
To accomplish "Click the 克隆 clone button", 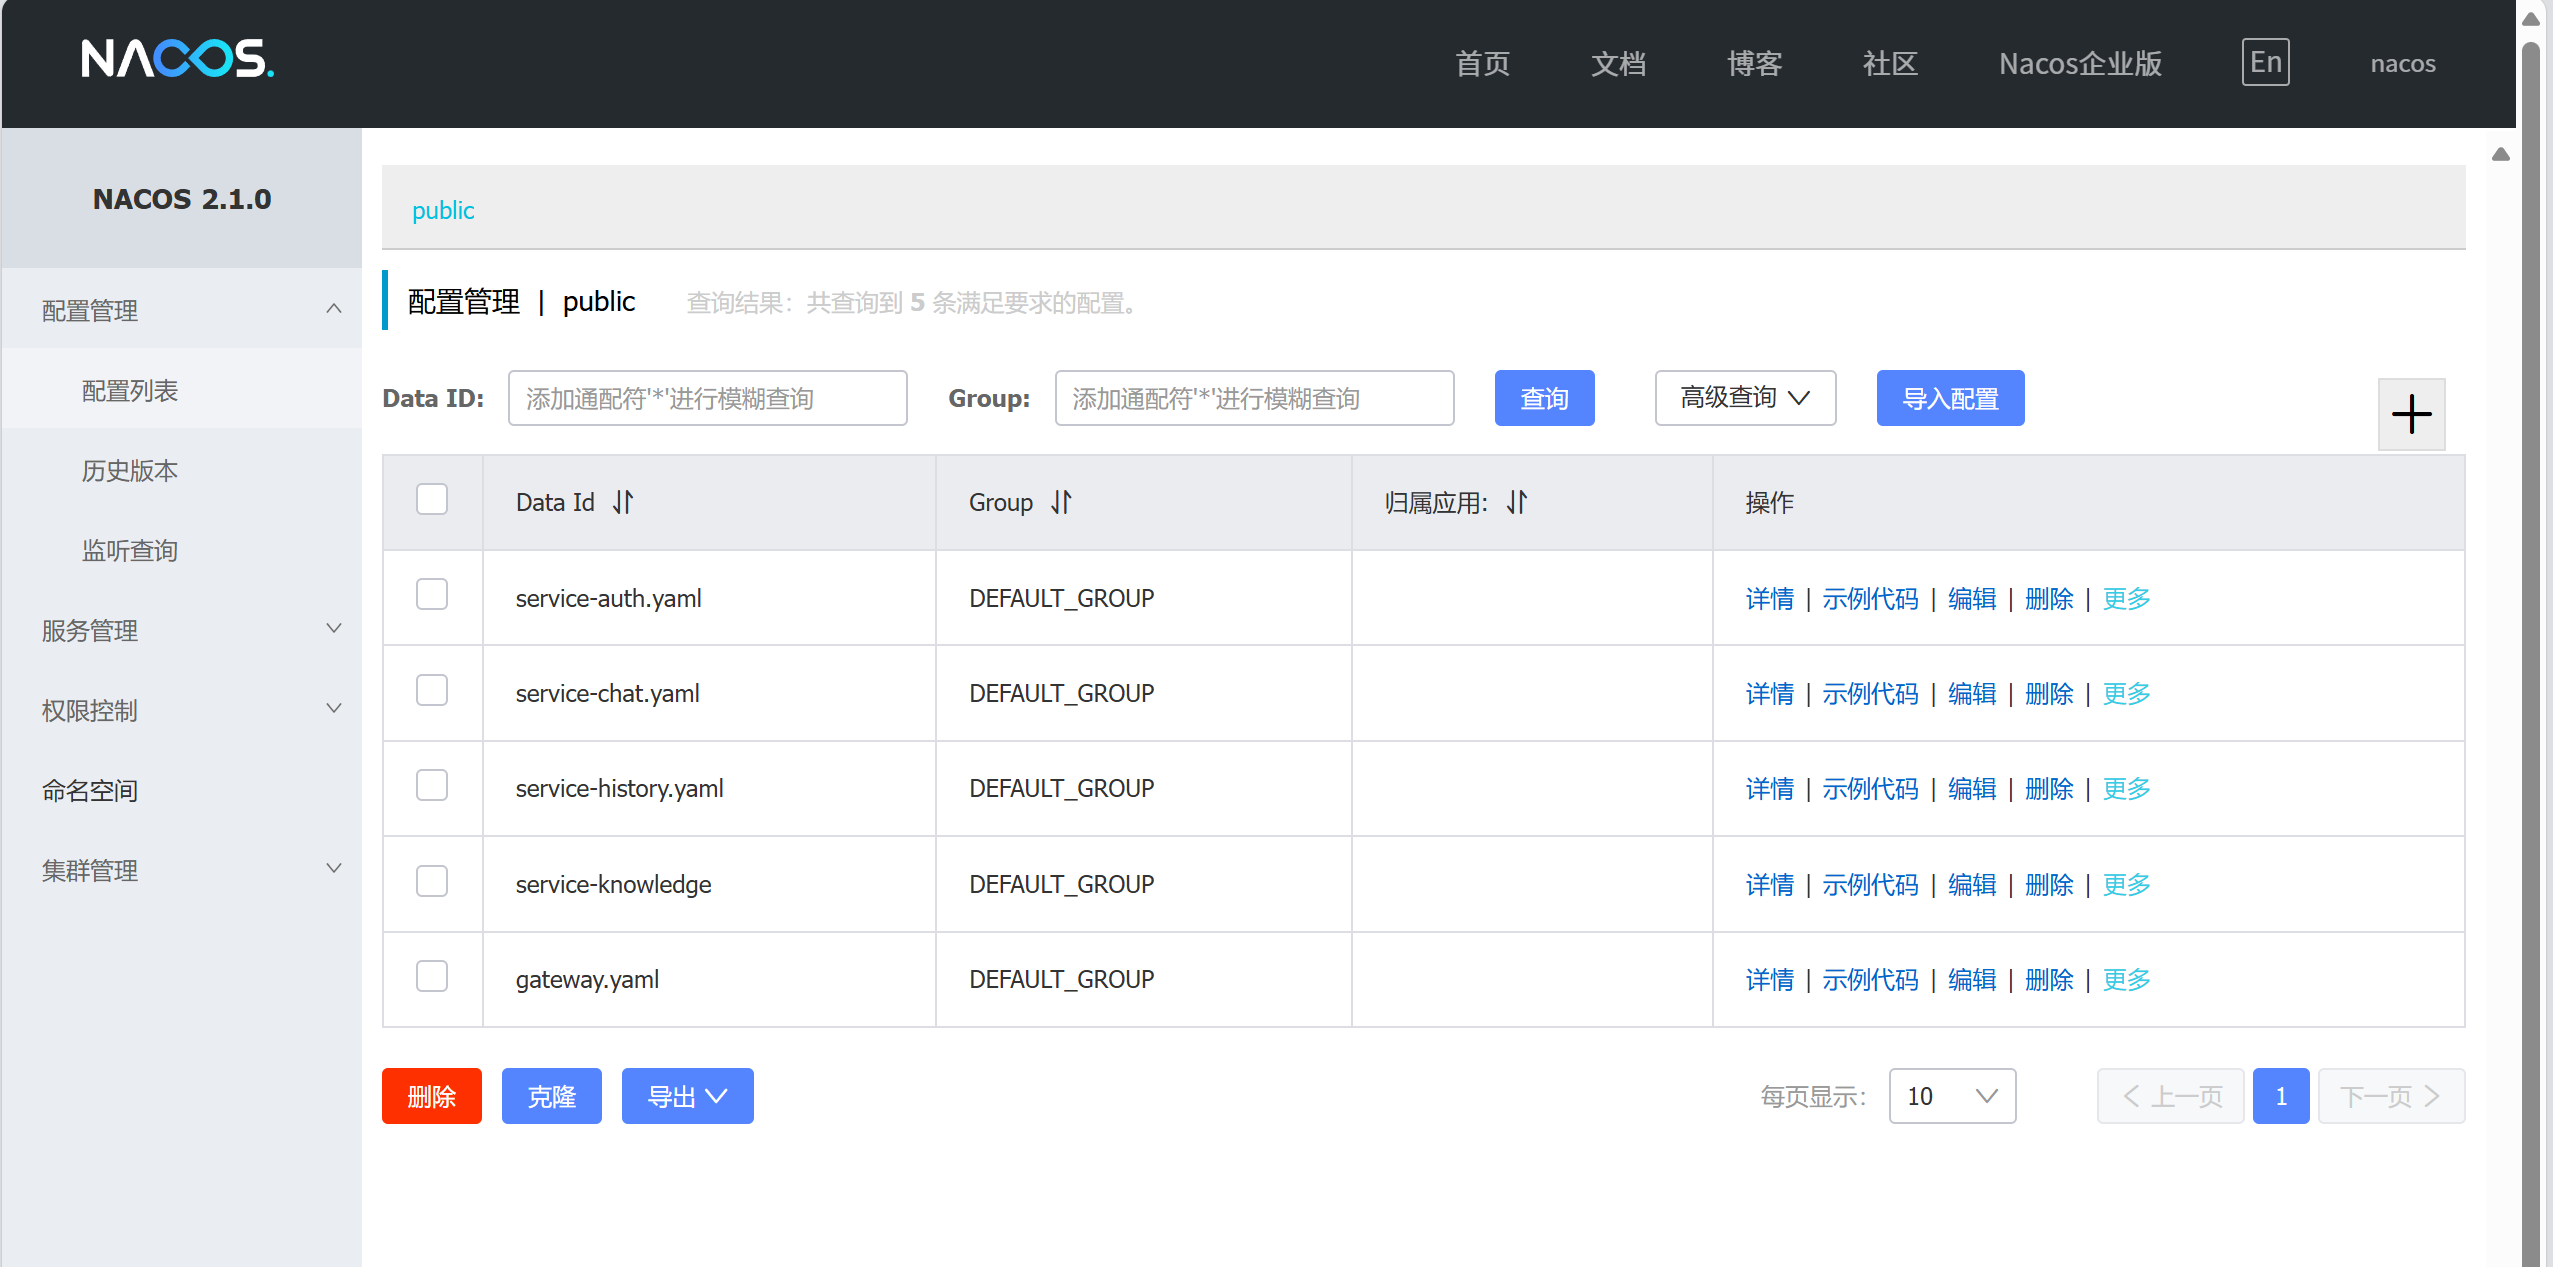I will [x=551, y=1096].
